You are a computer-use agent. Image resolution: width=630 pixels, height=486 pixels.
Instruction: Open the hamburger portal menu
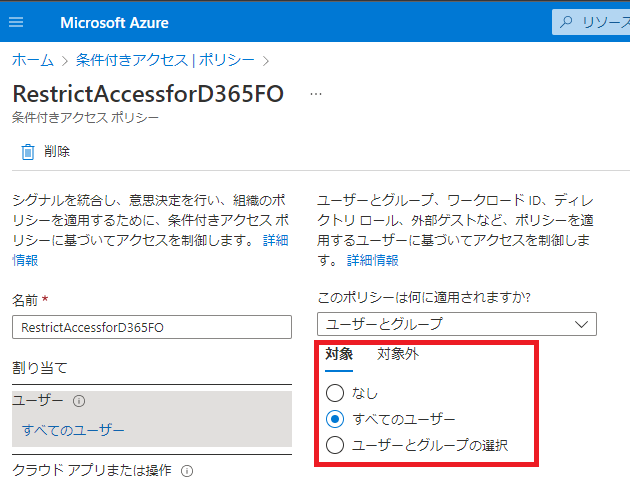pos(16,22)
